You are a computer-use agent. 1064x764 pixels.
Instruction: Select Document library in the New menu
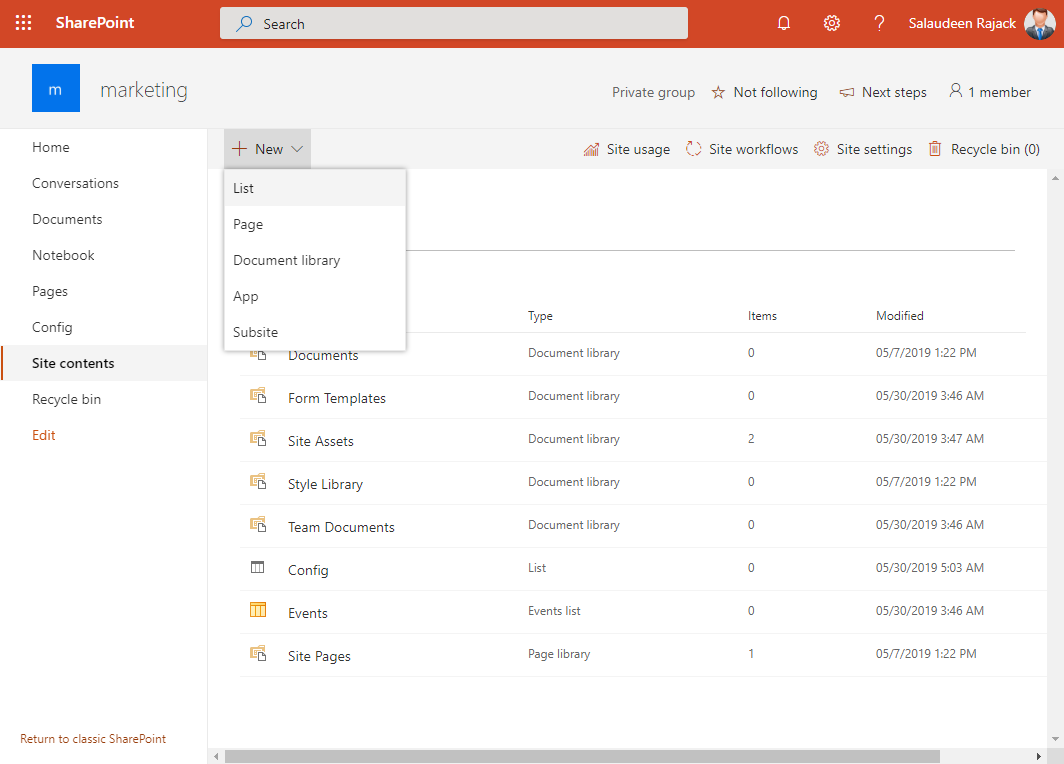click(285, 259)
